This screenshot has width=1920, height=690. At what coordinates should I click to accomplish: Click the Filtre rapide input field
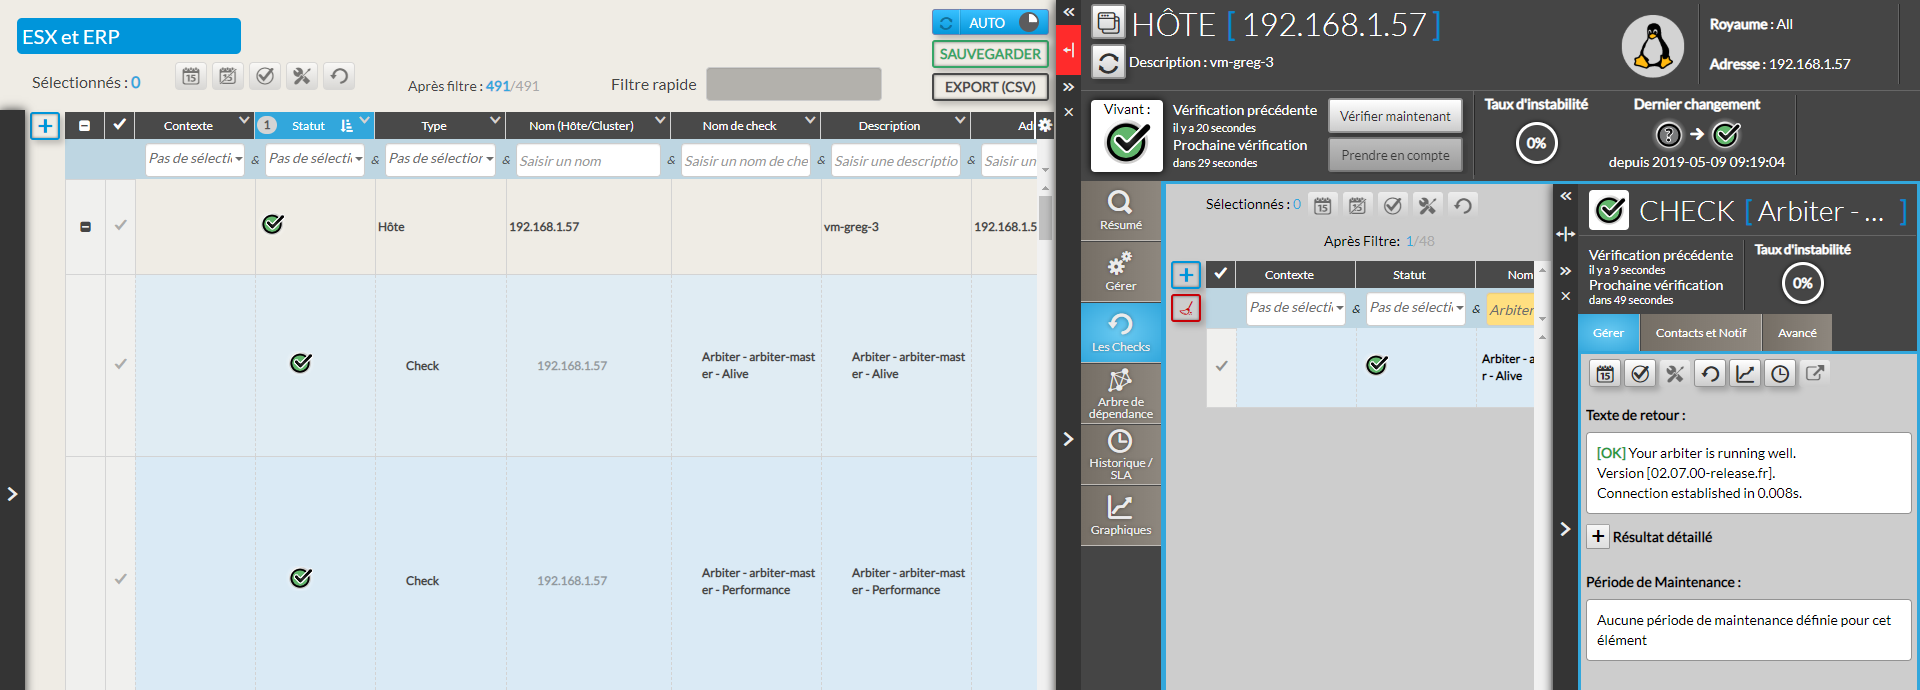click(x=793, y=84)
